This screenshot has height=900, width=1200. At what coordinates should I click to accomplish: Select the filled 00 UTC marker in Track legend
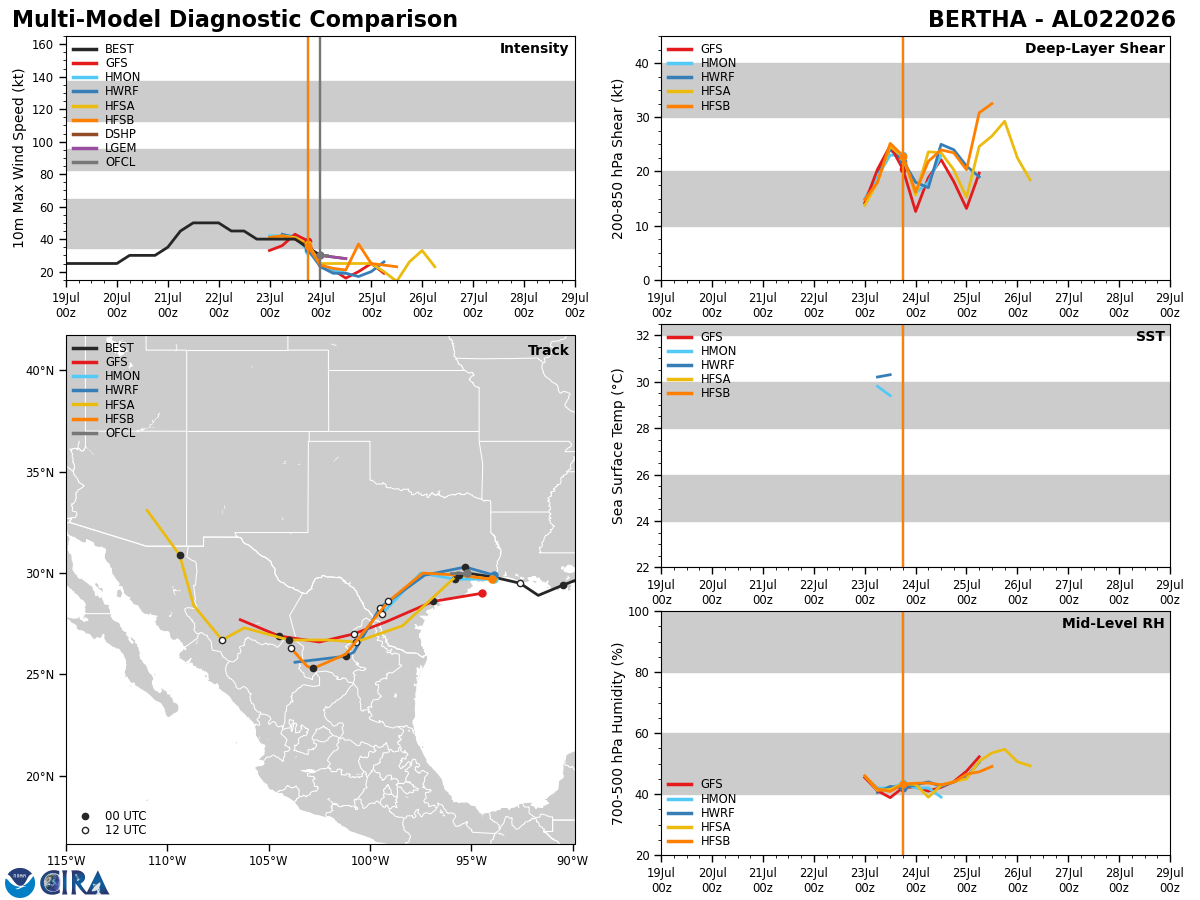click(x=85, y=816)
